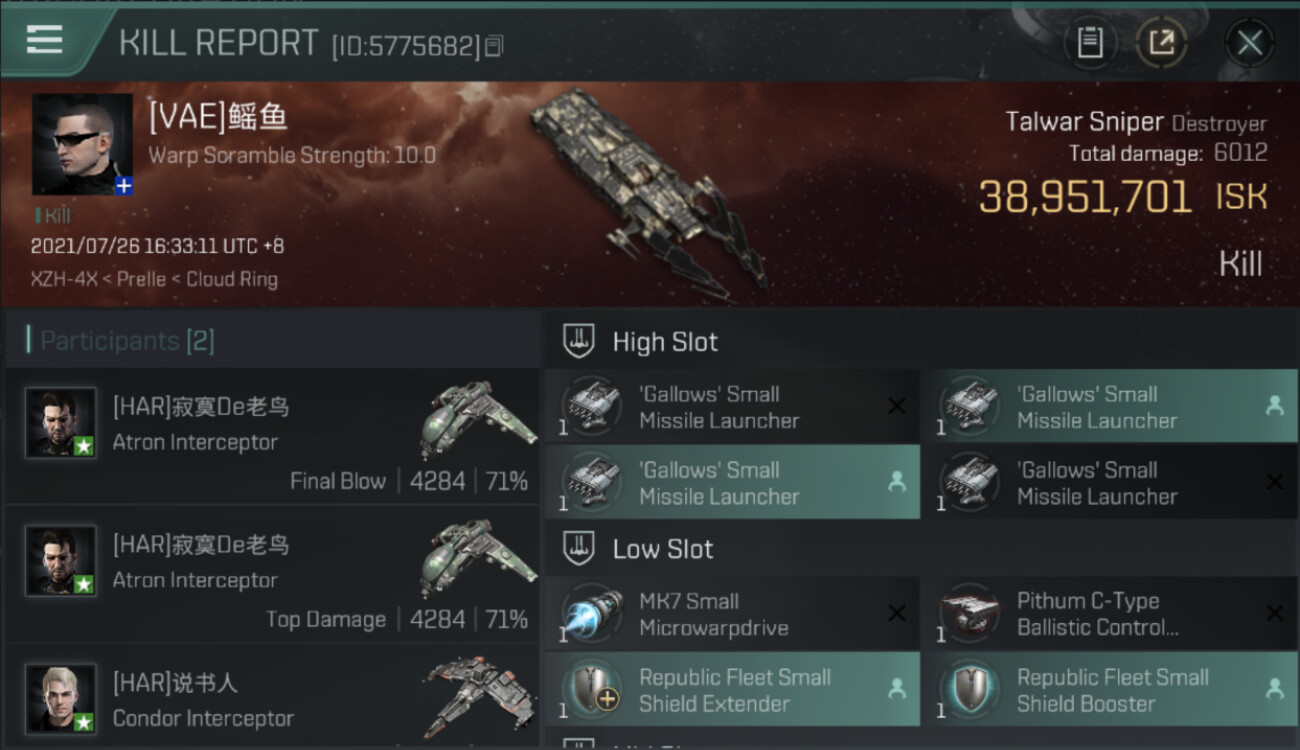Select the MK7 Small Microwarpdrive icon

coord(590,614)
